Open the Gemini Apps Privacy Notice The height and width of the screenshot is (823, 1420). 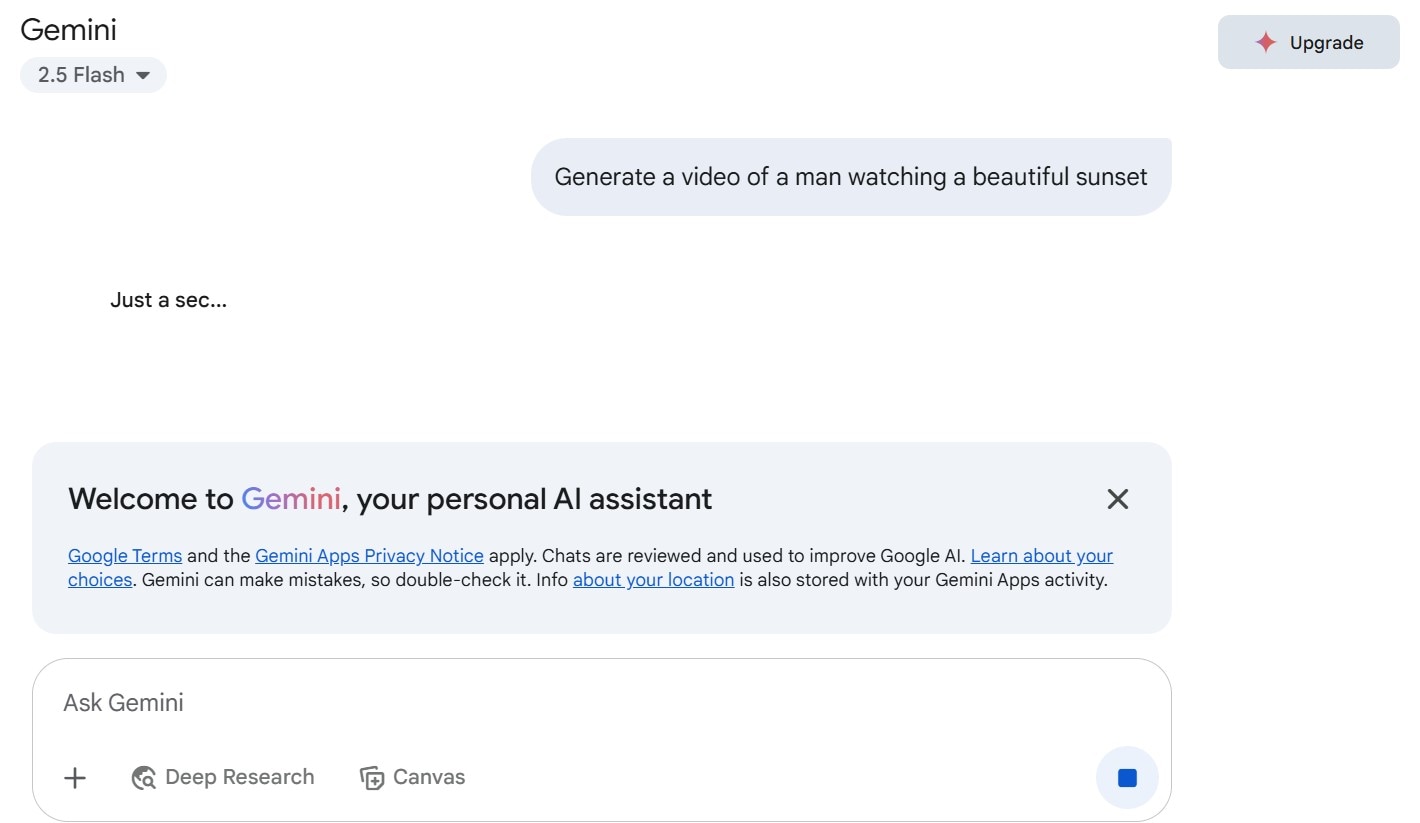click(x=369, y=556)
